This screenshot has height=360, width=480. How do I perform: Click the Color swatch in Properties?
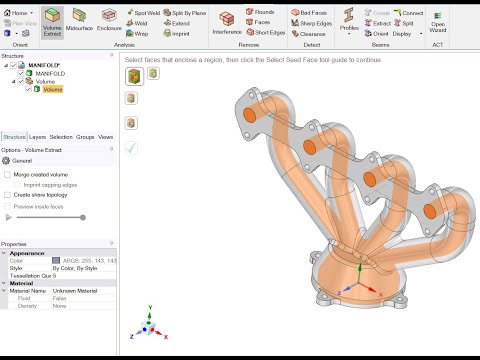pos(56,261)
